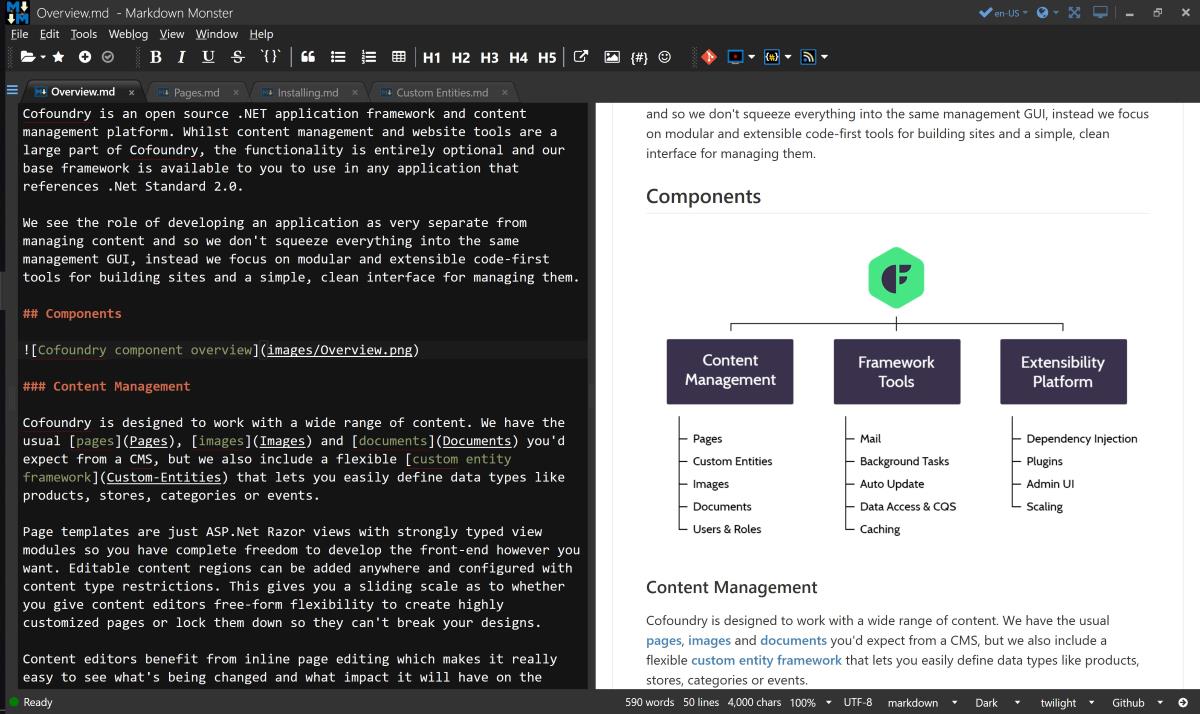
Task: Open the emoji picker smiley icon
Action: (665, 57)
